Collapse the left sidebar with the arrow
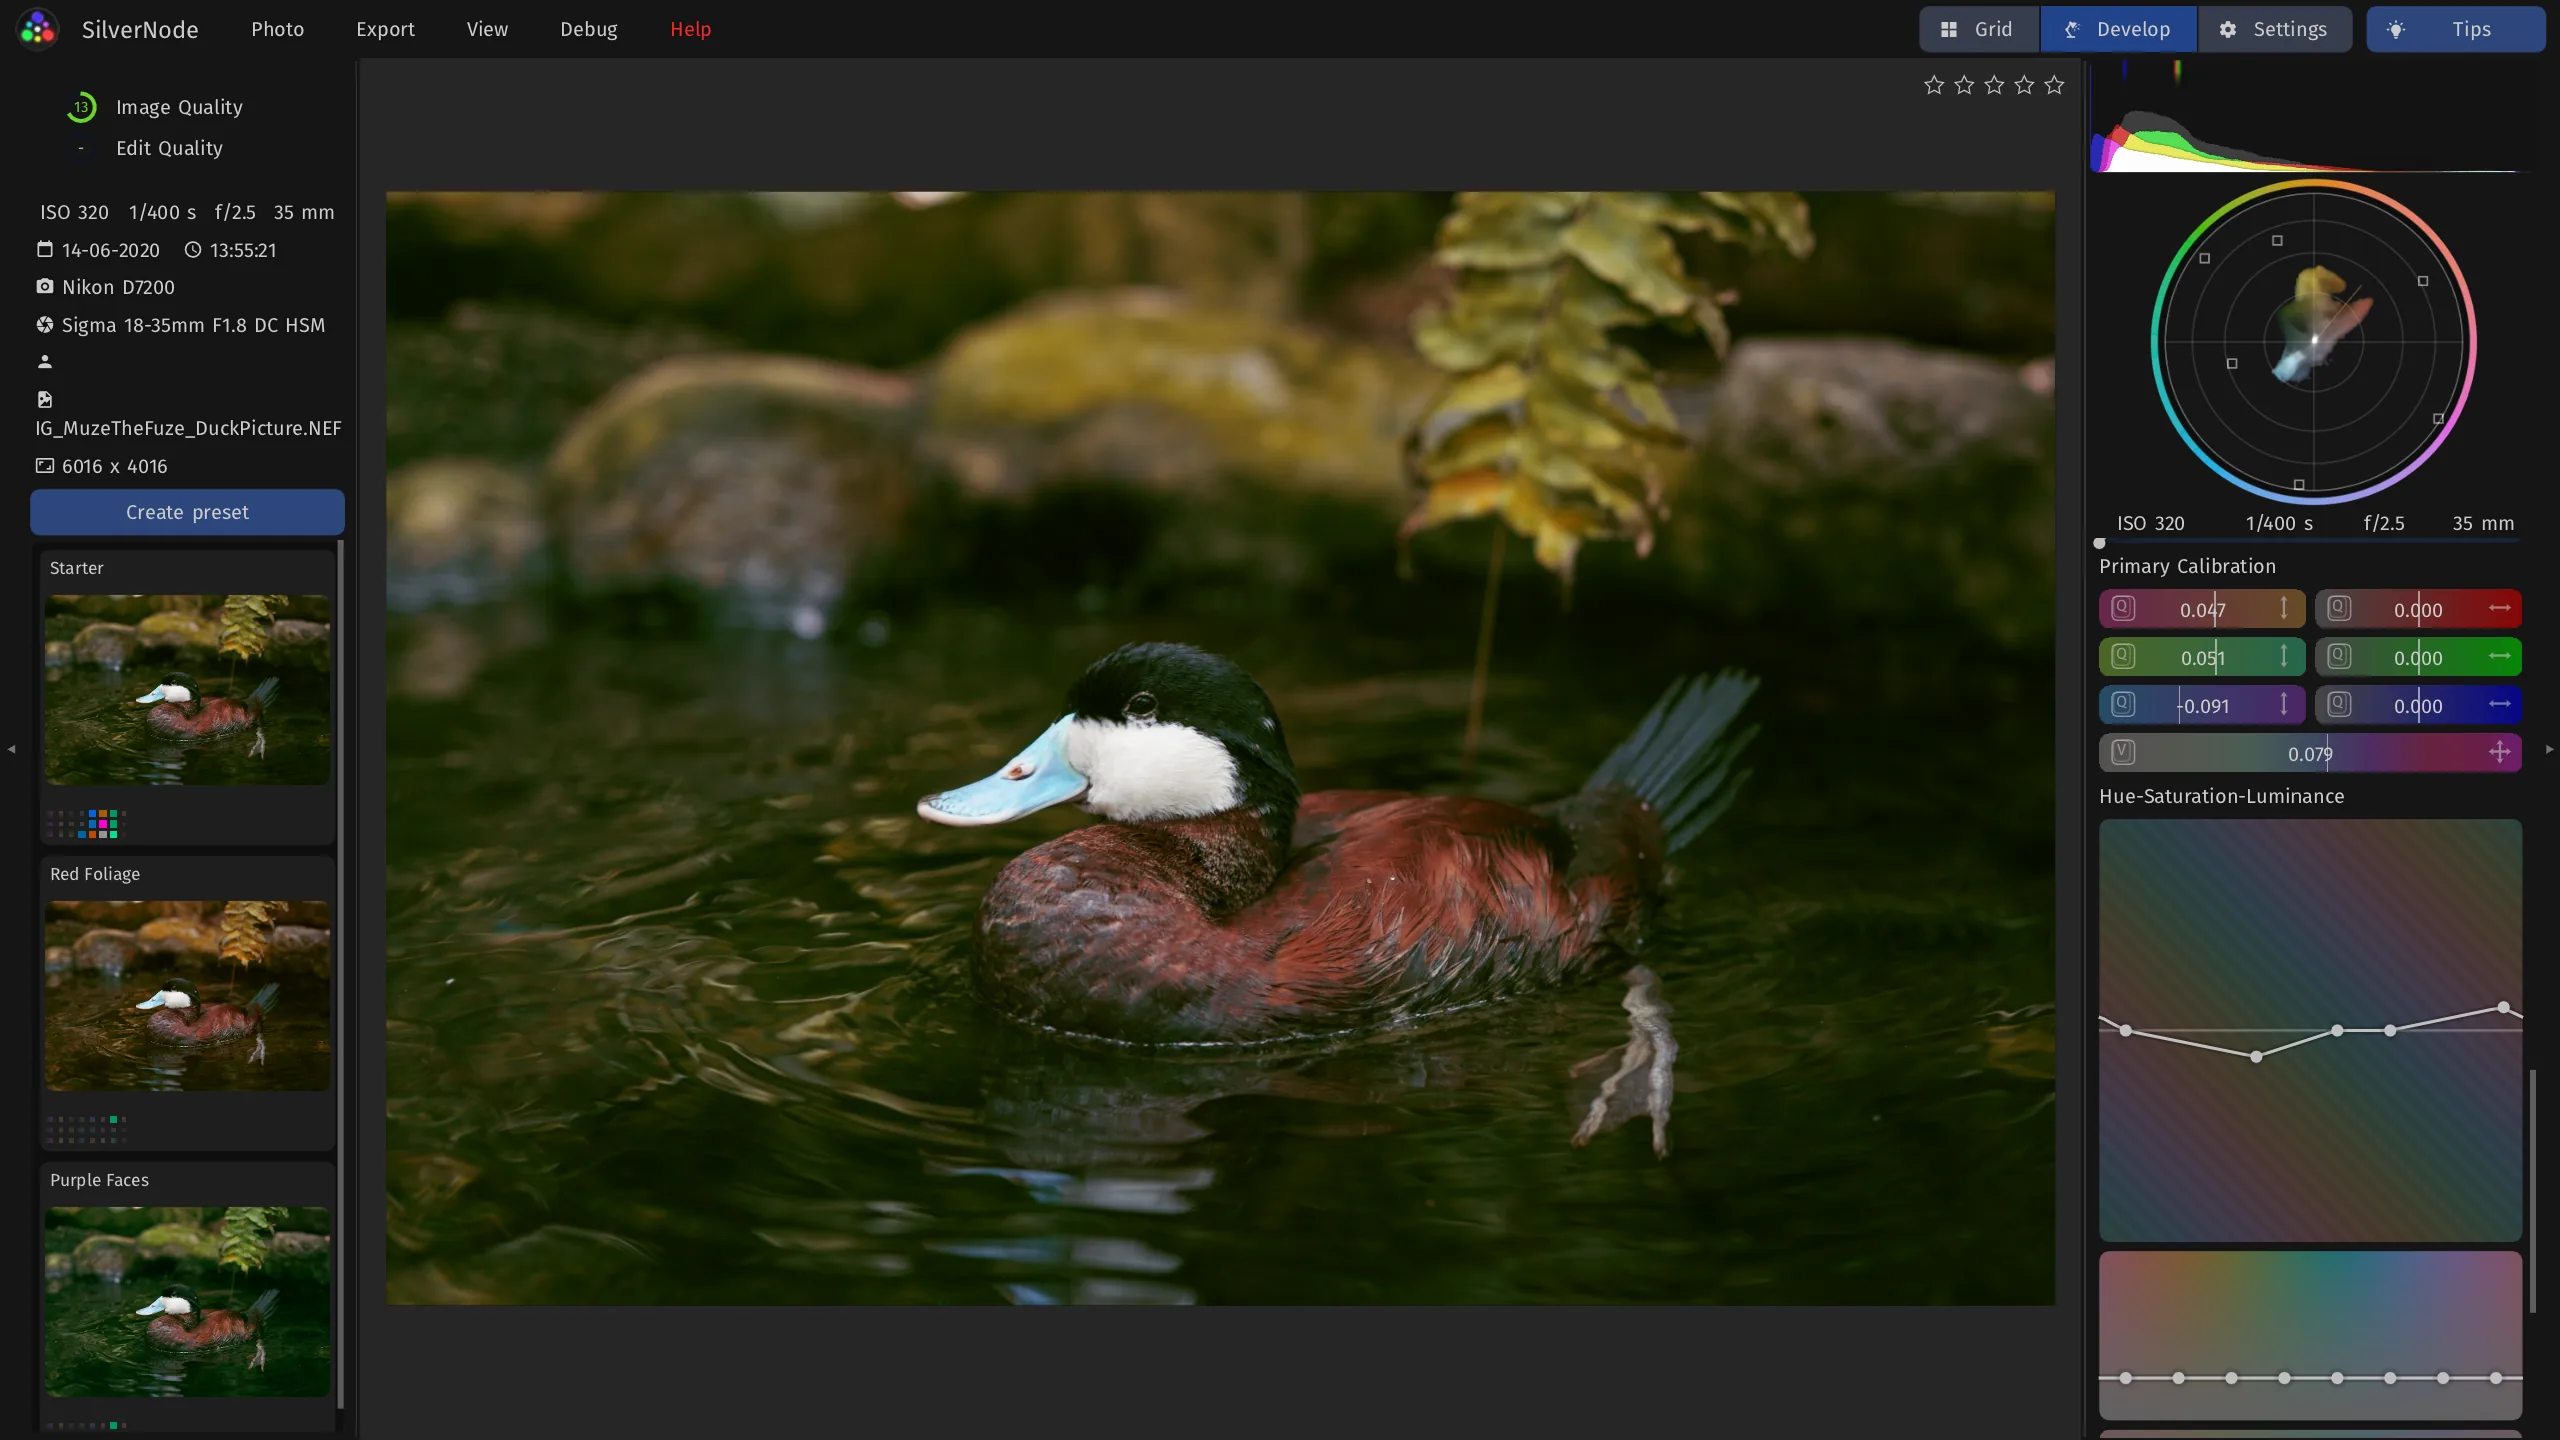Viewport: 2560px width, 1440px height. tap(11, 749)
